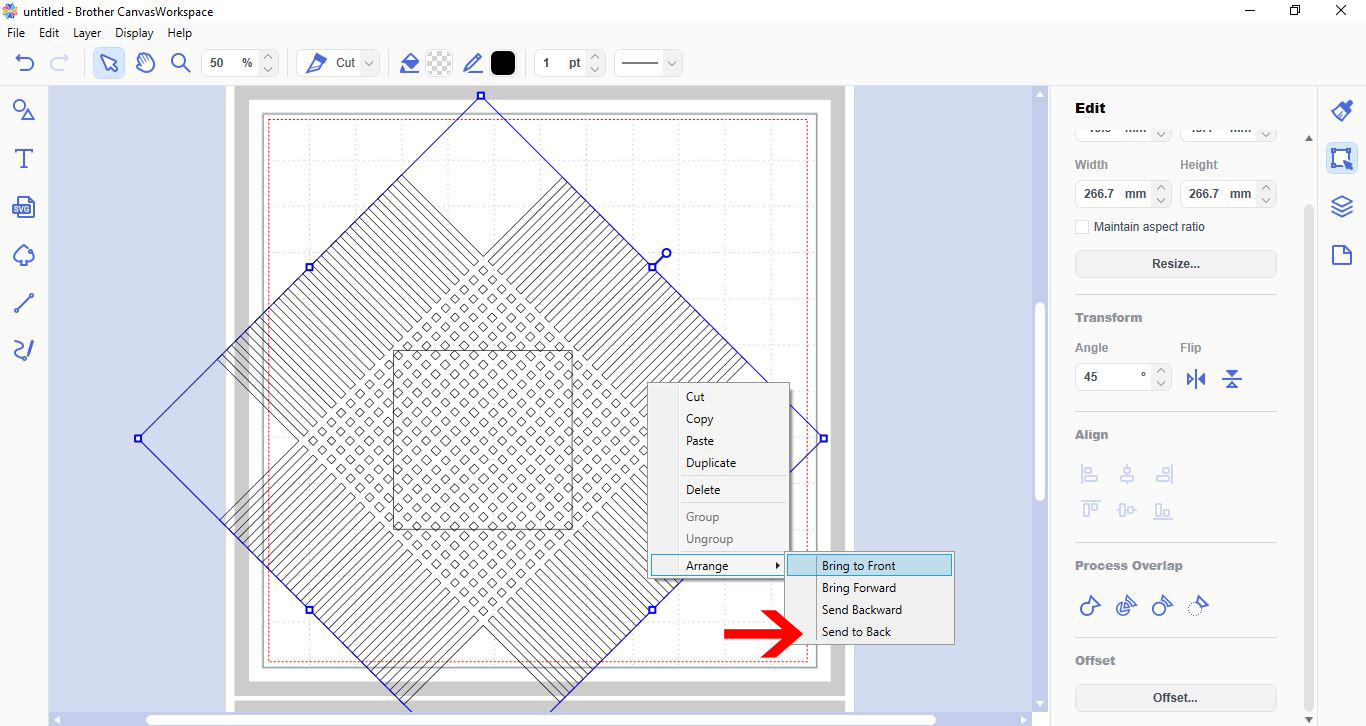Increase zoom percentage with up arrow
The height and width of the screenshot is (726, 1366).
(268, 57)
